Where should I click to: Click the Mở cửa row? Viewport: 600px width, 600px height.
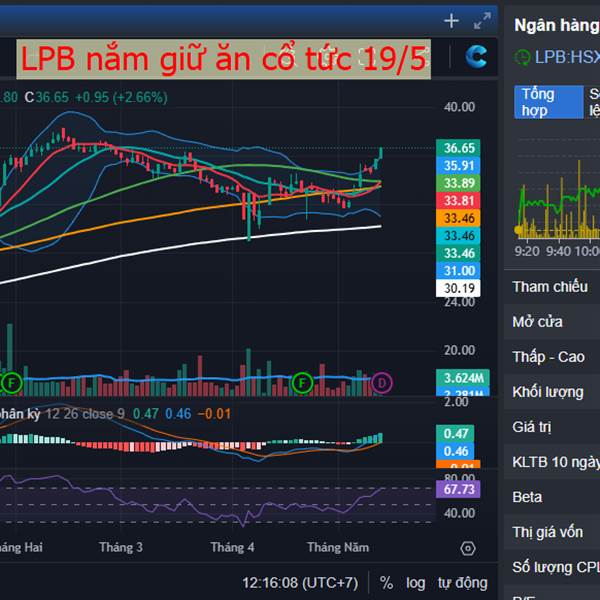point(552,322)
